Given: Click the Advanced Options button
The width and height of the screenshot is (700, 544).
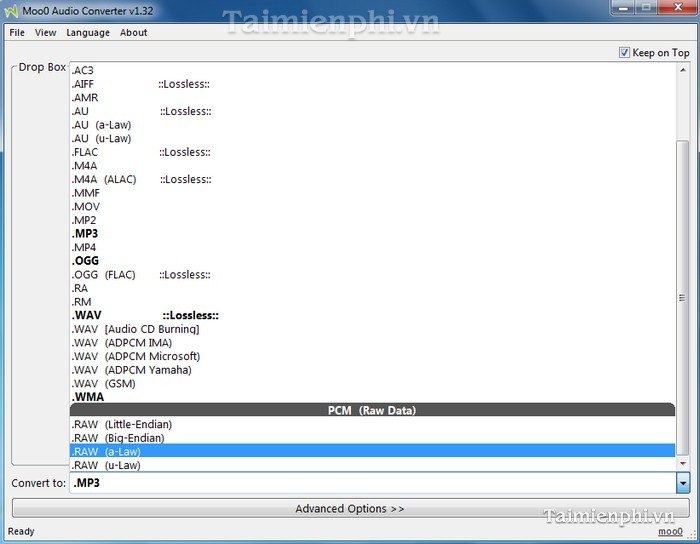Looking at the screenshot, I should pyautogui.click(x=349, y=508).
